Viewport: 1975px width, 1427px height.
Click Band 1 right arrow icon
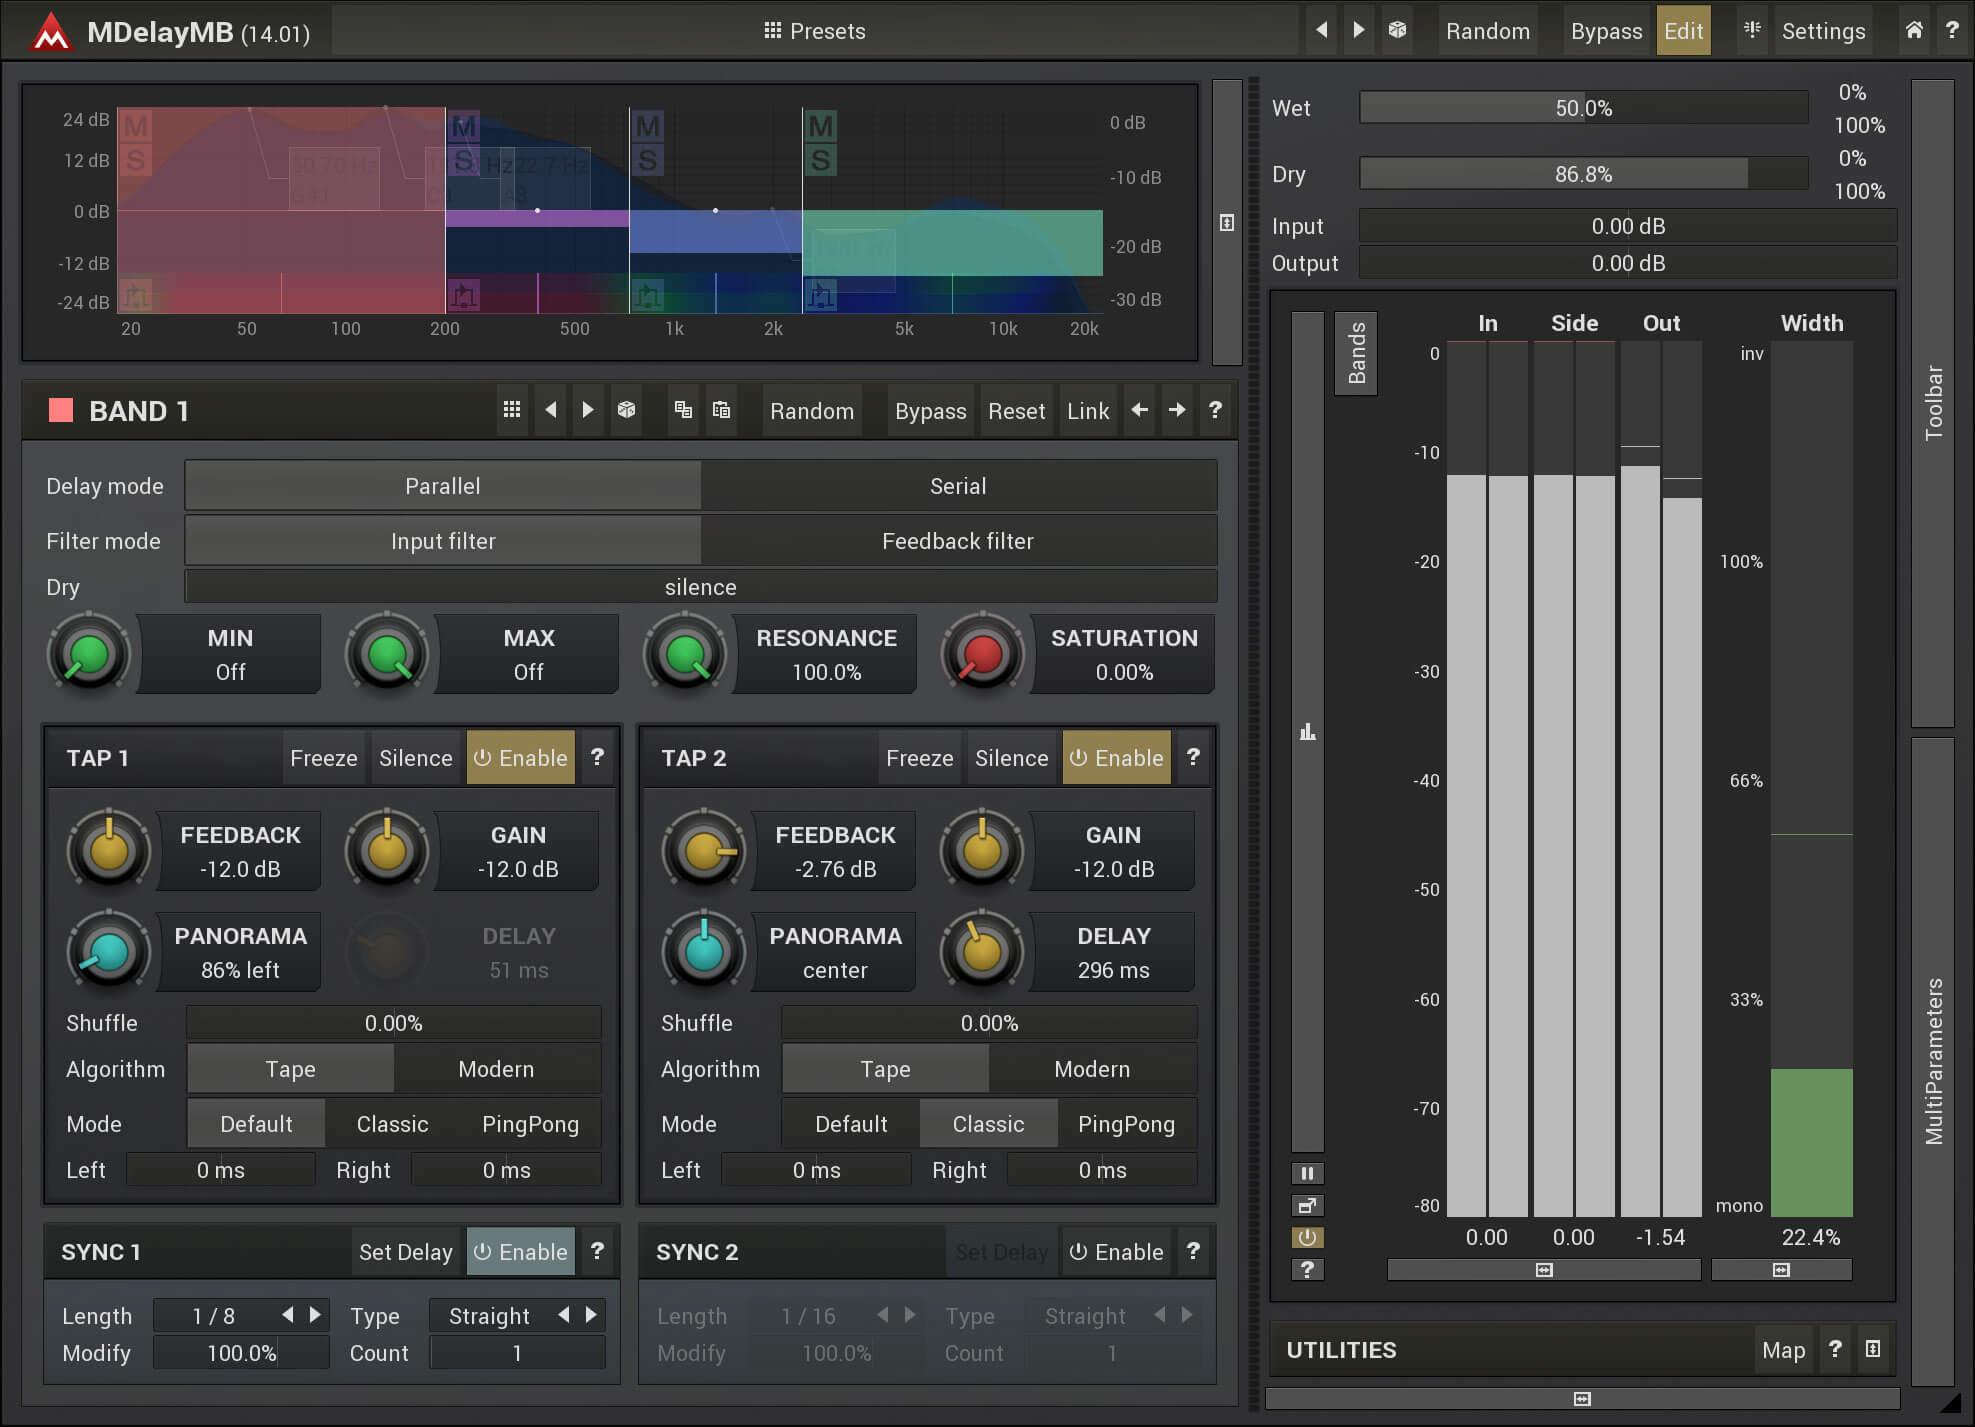tap(1177, 410)
